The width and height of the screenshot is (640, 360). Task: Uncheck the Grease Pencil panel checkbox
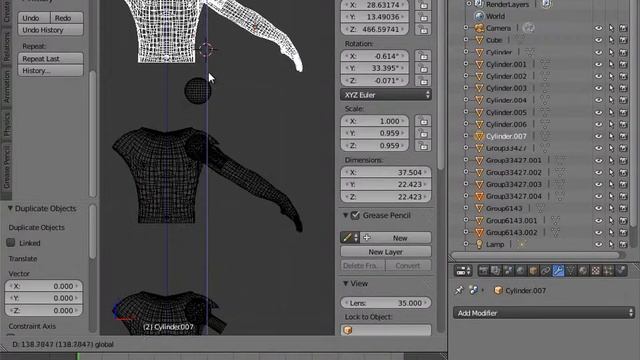[x=355, y=215]
